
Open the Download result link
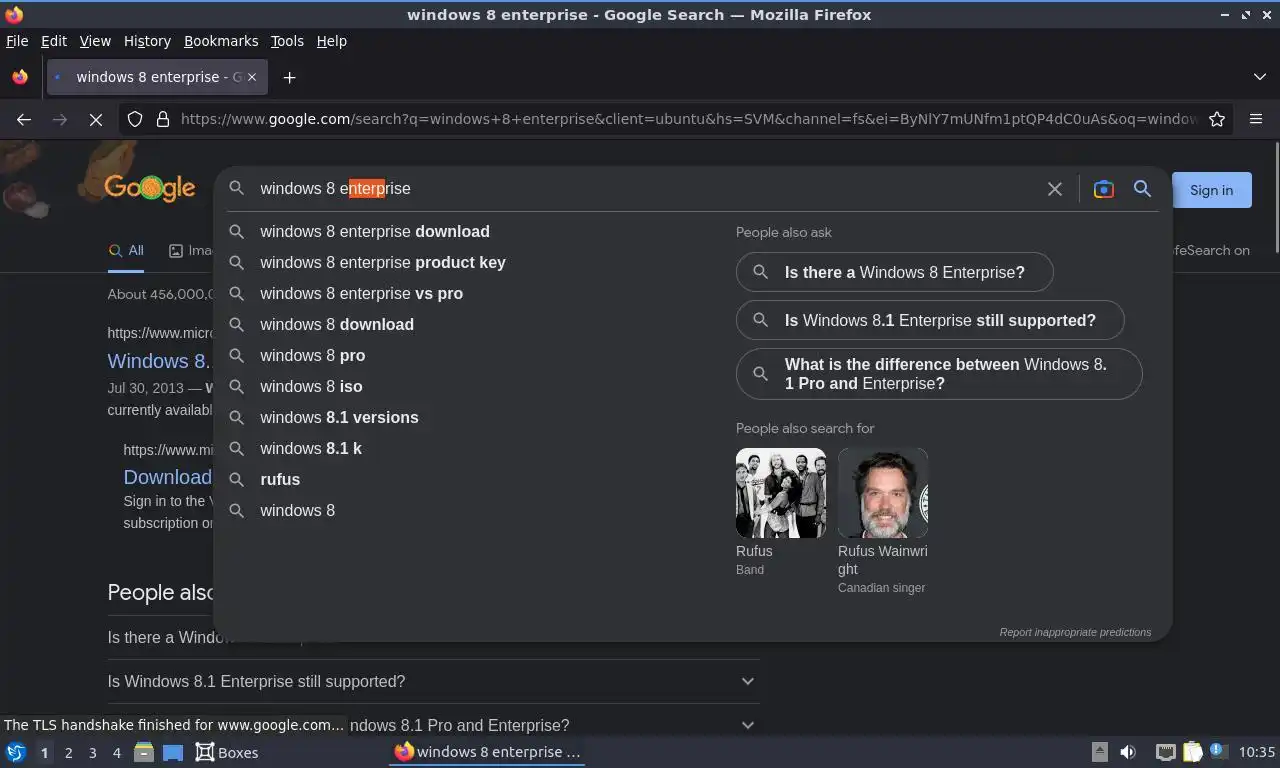coord(167,477)
